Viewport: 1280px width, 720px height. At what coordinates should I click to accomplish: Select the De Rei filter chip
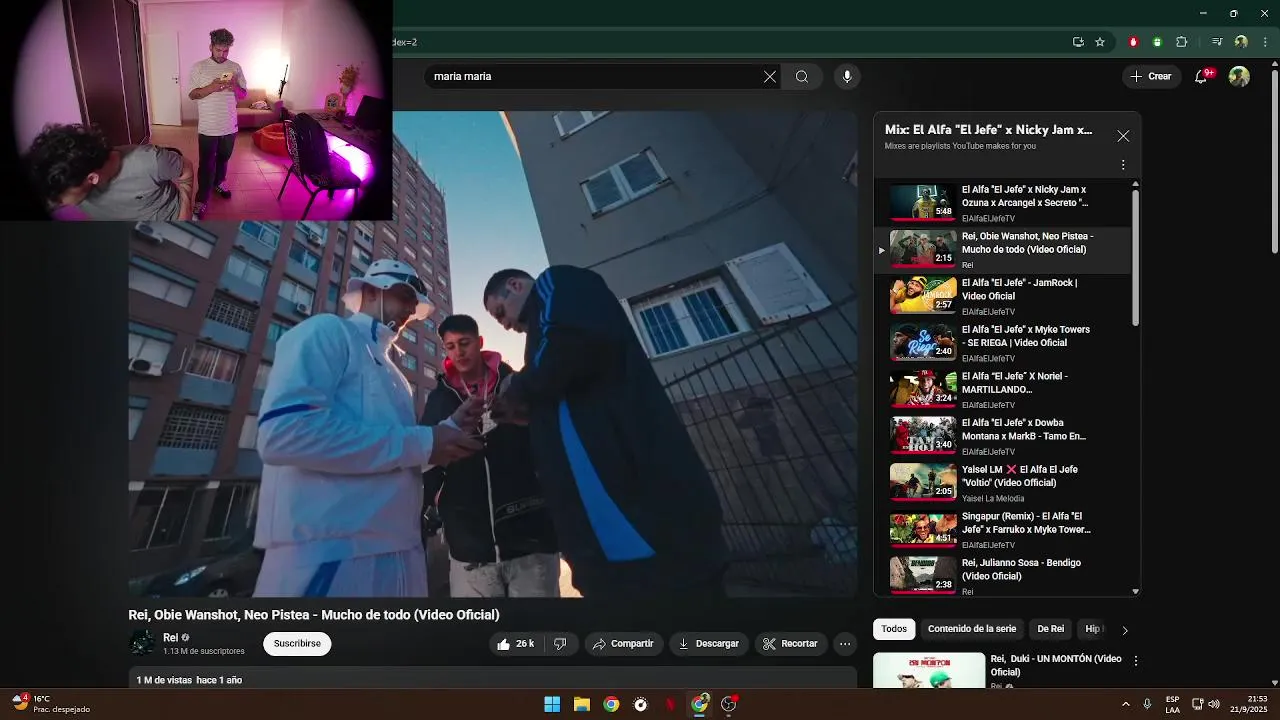(x=1050, y=629)
